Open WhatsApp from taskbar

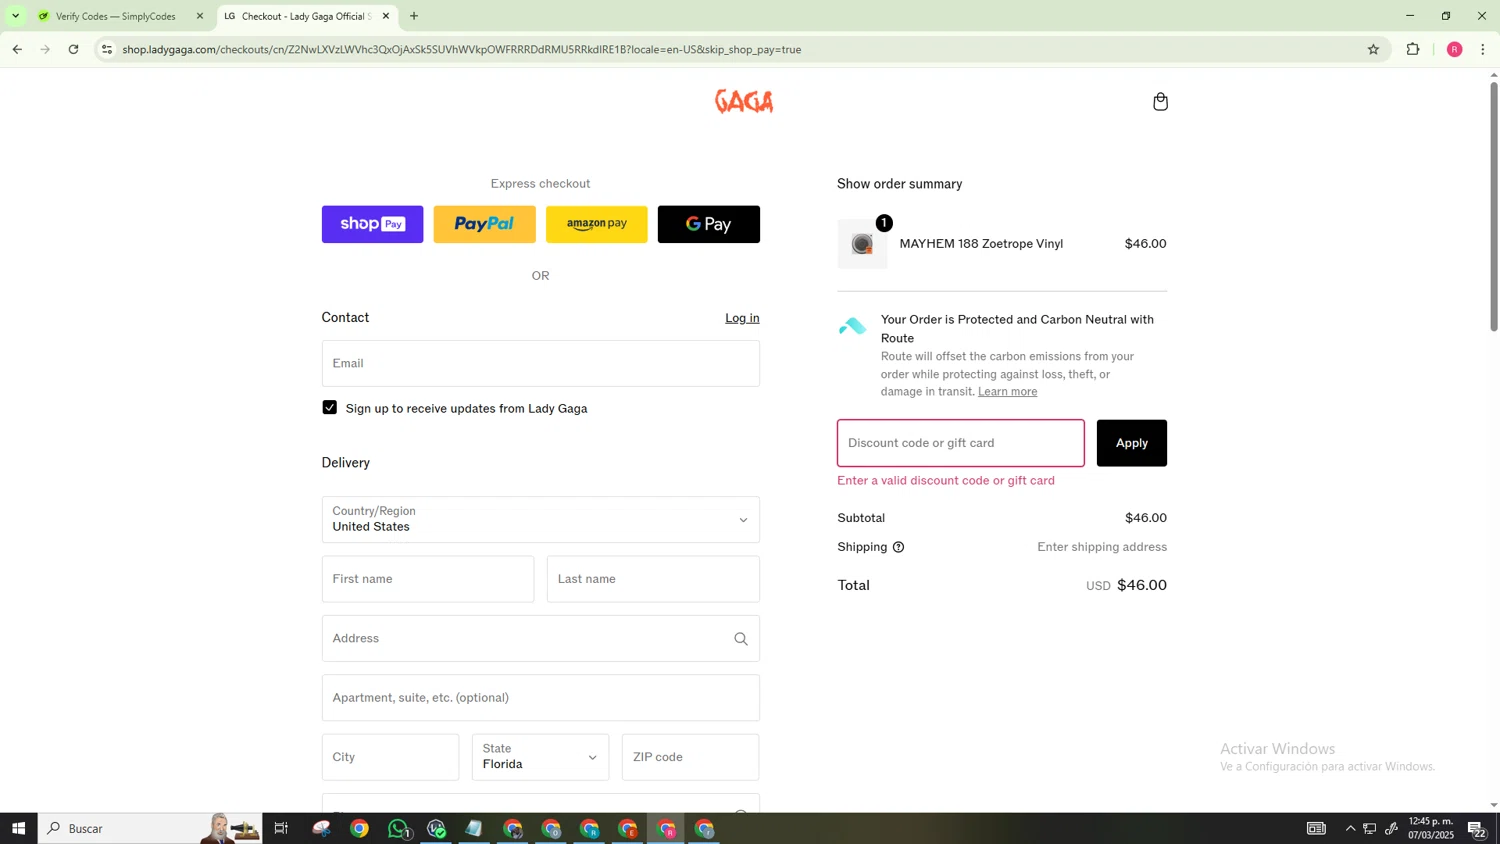(x=398, y=828)
